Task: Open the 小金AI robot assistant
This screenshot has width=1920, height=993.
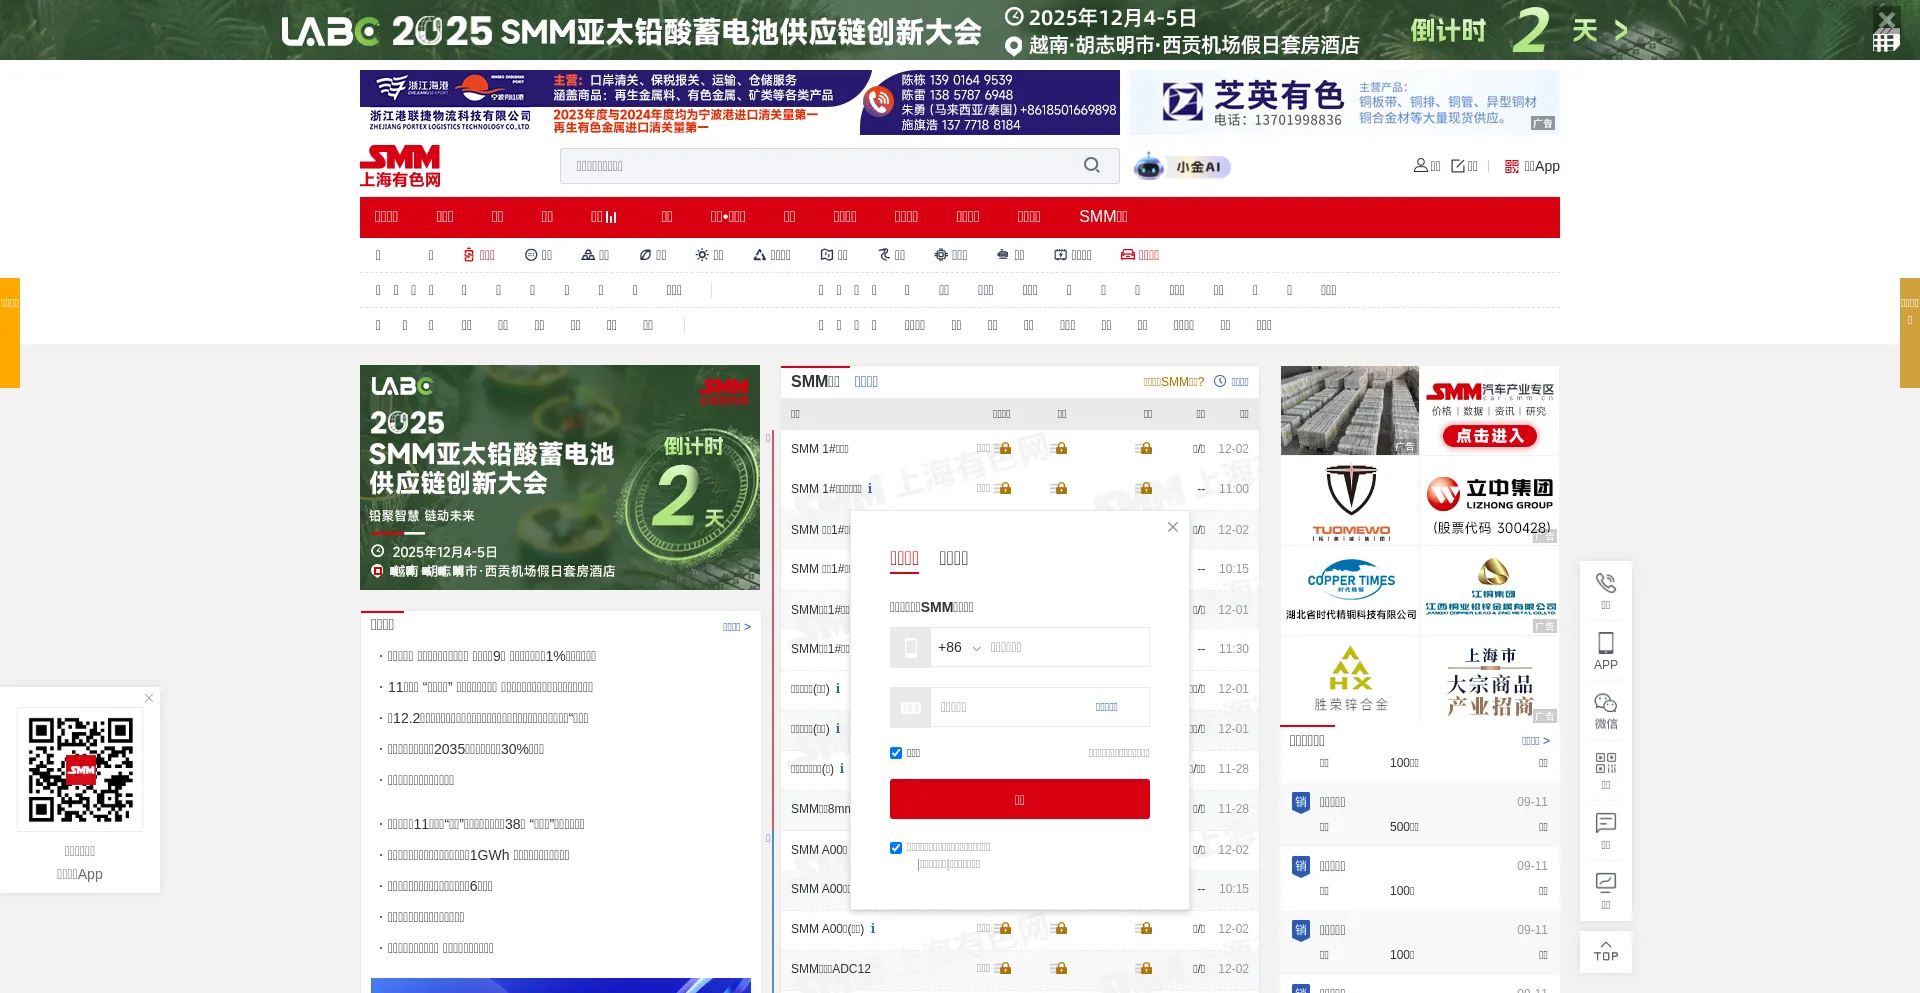Action: pyautogui.click(x=1182, y=167)
